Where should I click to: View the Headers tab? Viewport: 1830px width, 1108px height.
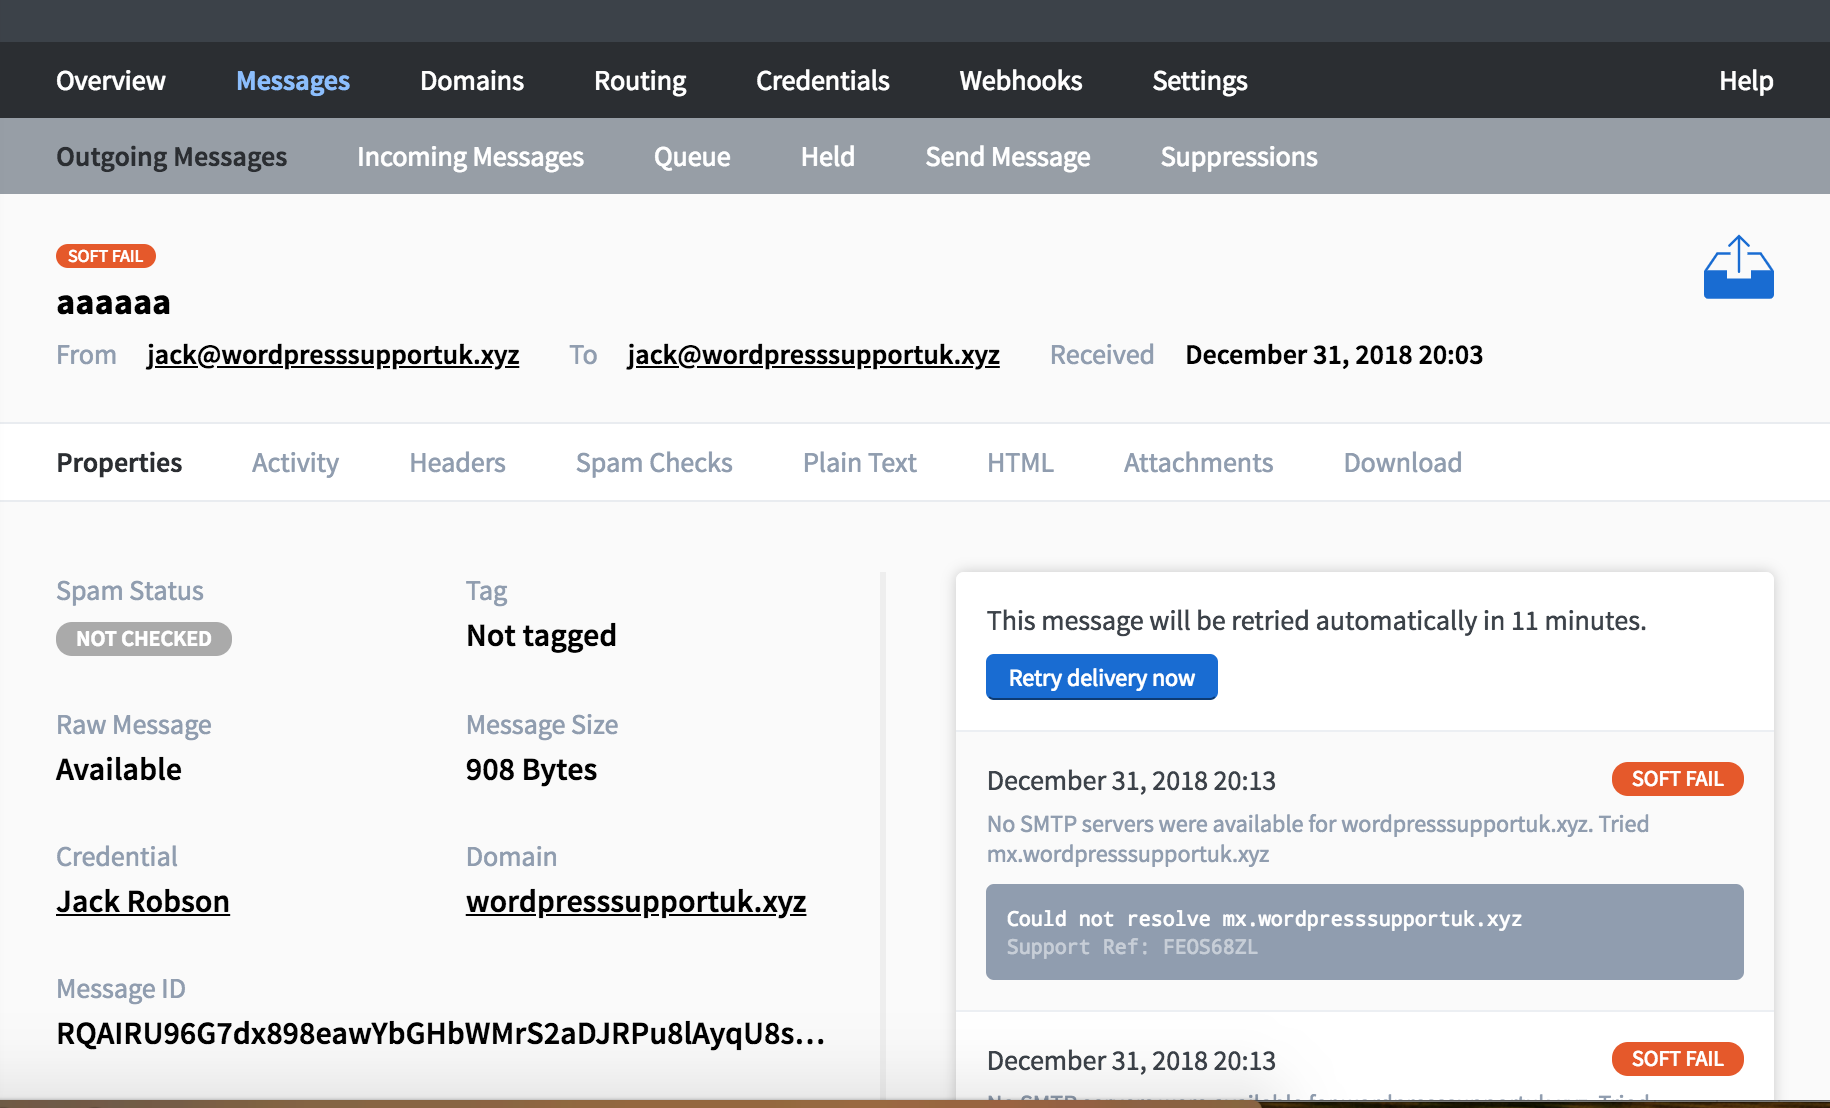(x=457, y=462)
